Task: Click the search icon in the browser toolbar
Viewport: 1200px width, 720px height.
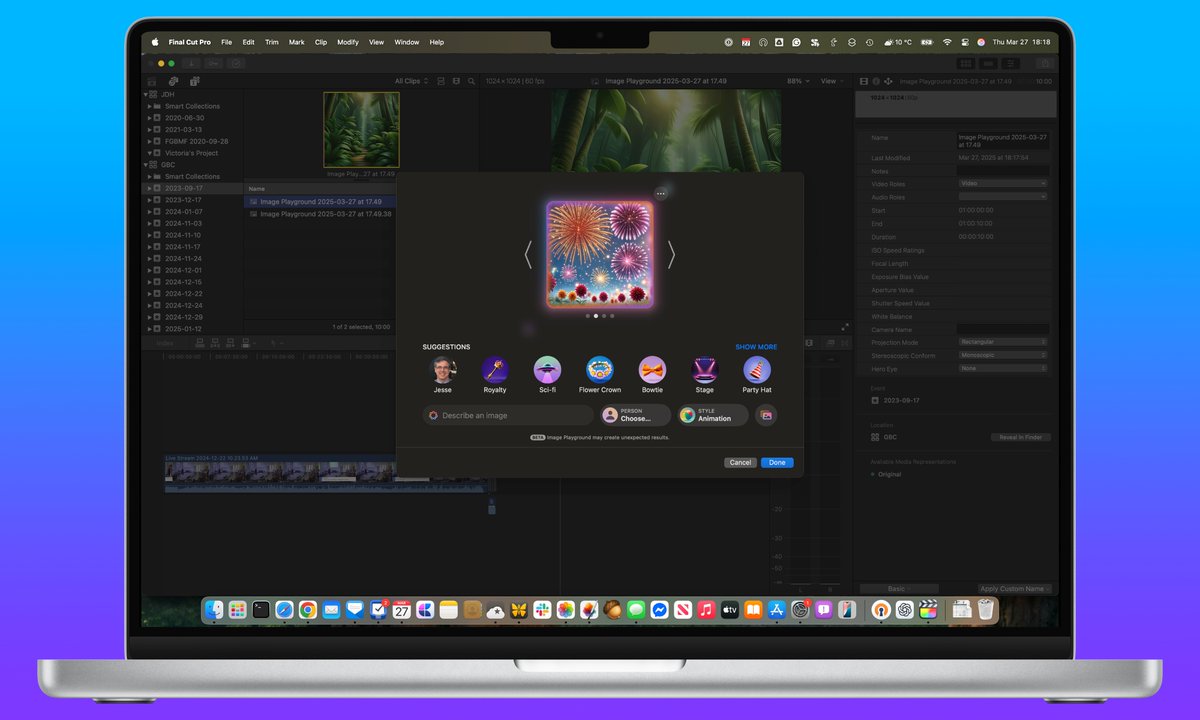Action: [x=471, y=81]
